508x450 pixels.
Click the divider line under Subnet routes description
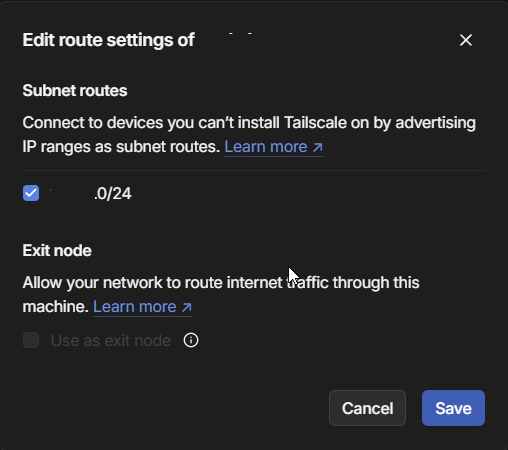pyautogui.click(x=254, y=171)
